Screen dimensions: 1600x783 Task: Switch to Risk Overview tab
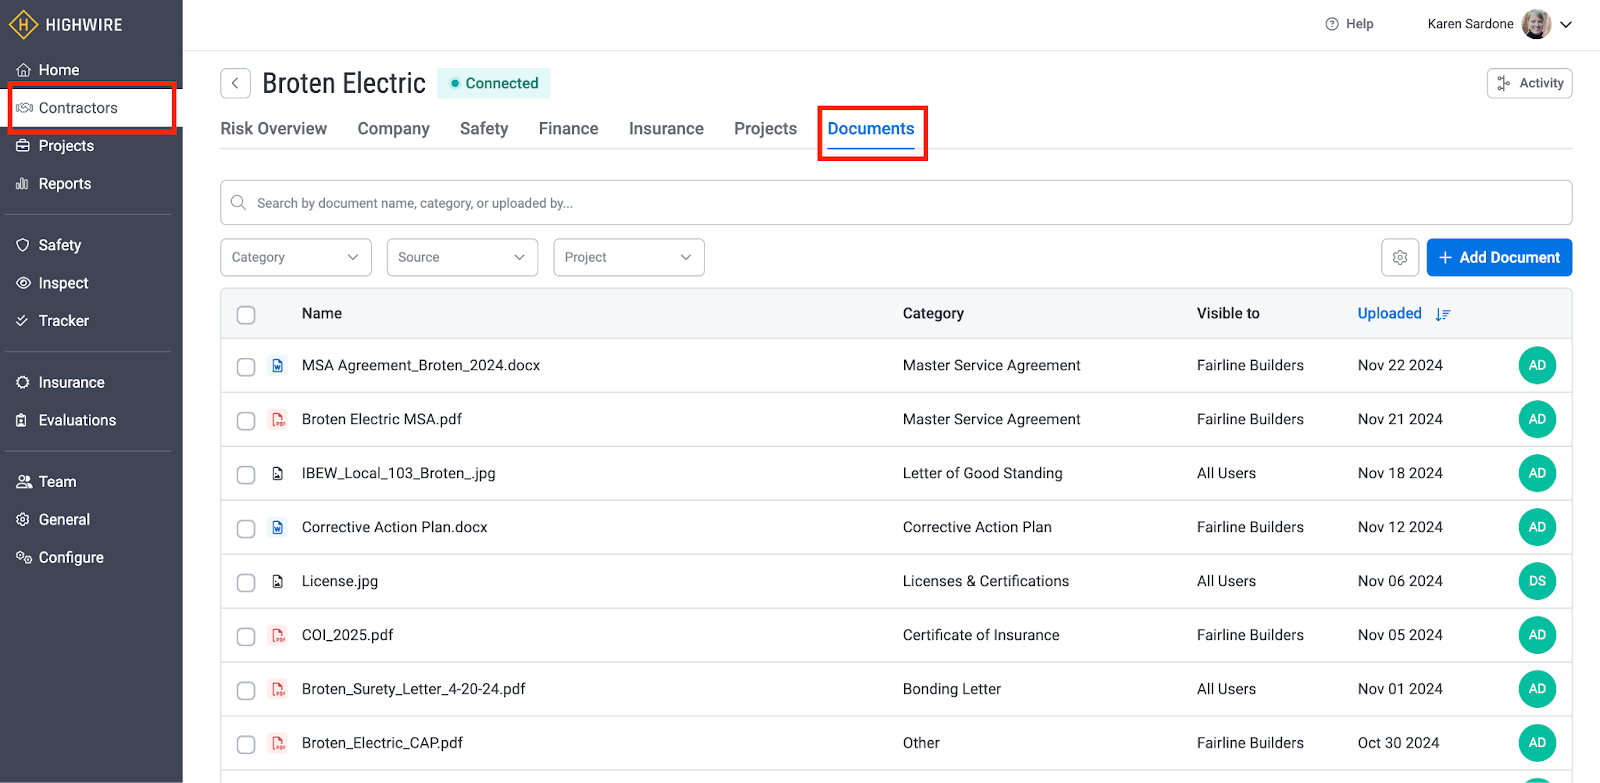pos(273,129)
